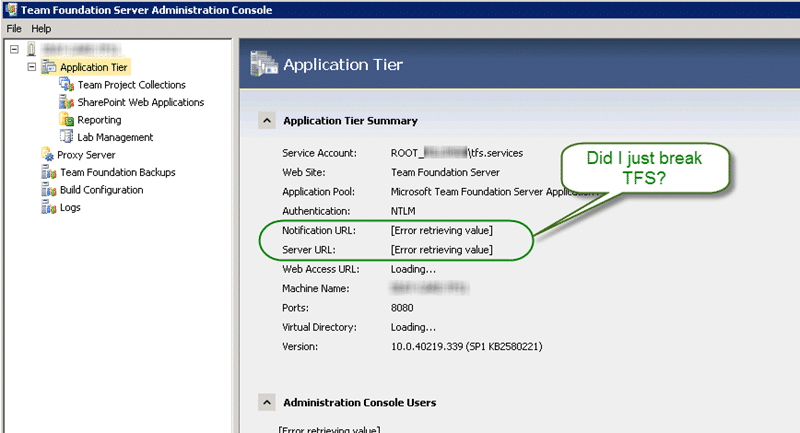The width and height of the screenshot is (800, 433).
Task: Click the Version value 10.0.40219.339
Action: tap(466, 347)
